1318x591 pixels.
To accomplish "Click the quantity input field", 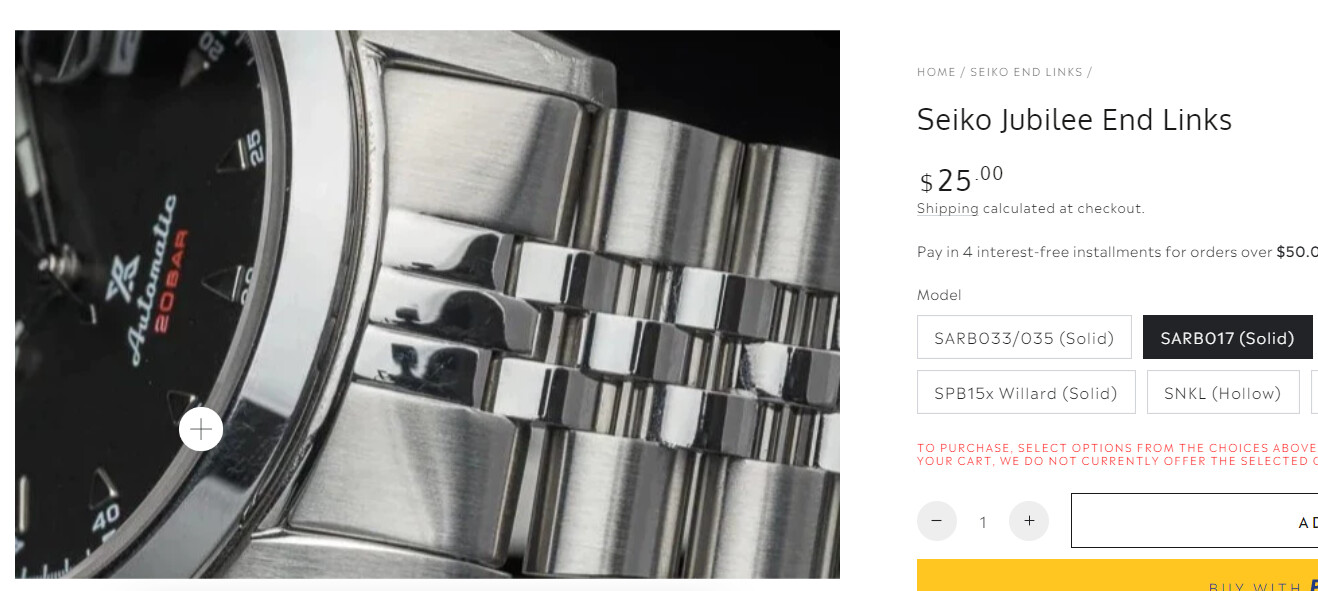I will [x=983, y=521].
